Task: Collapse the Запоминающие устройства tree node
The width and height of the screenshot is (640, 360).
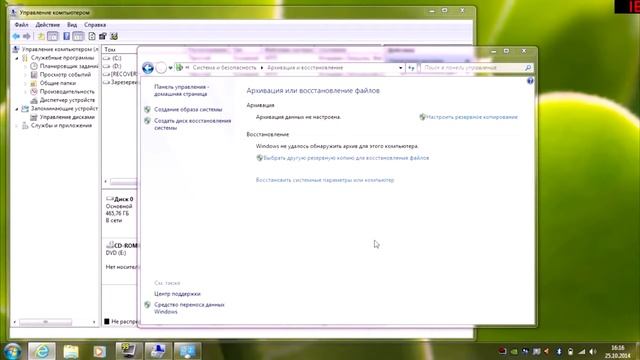Action: (x=17, y=109)
